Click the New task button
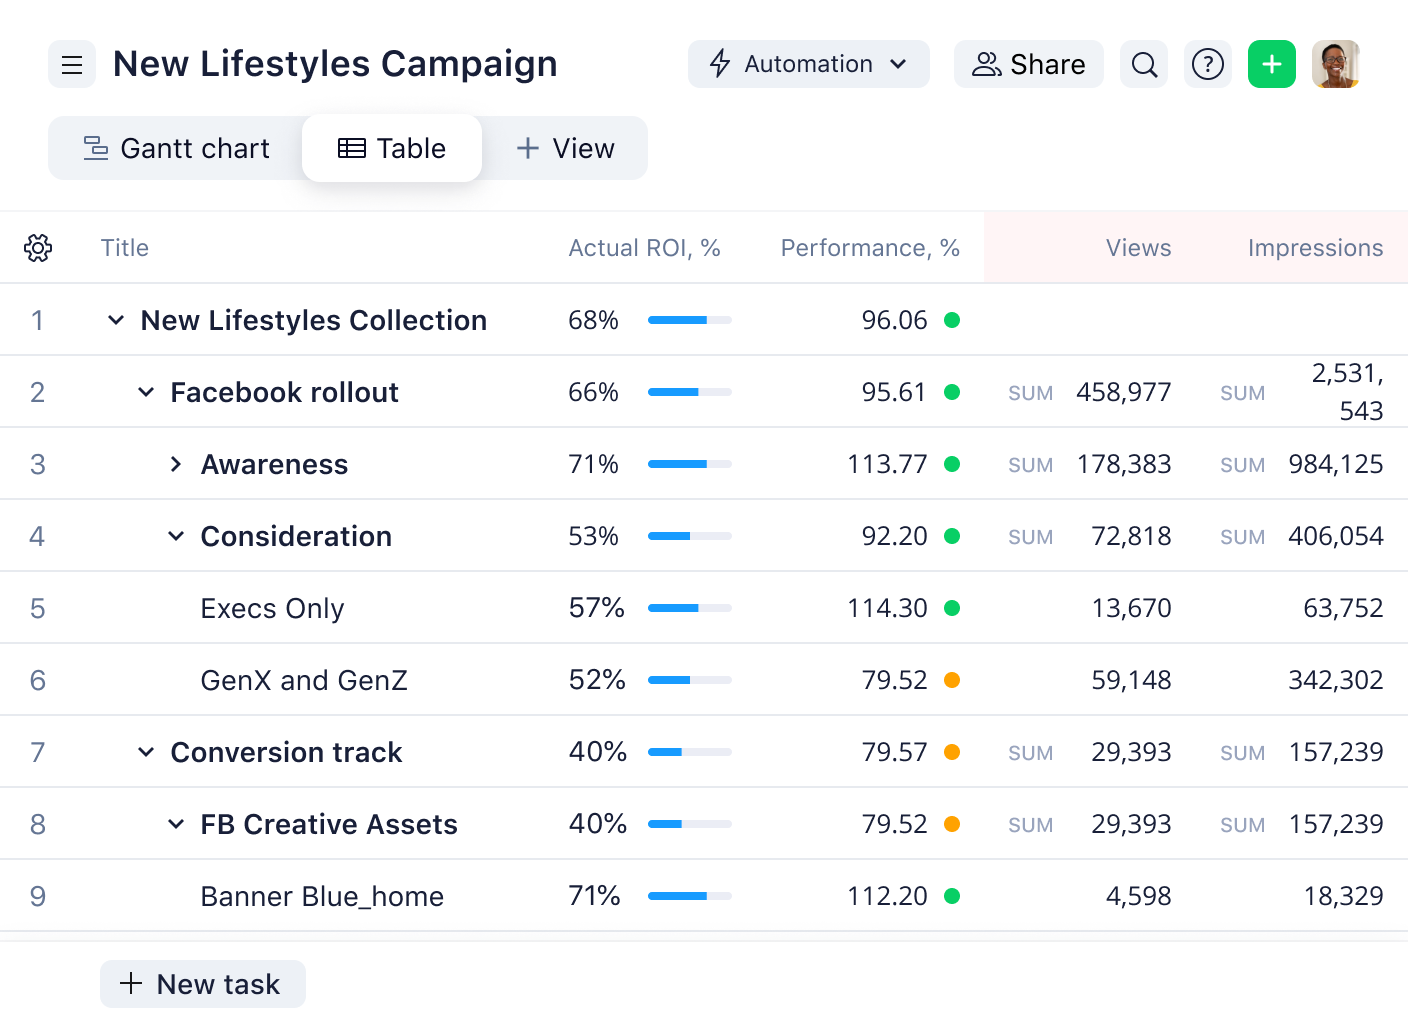 pyautogui.click(x=202, y=984)
